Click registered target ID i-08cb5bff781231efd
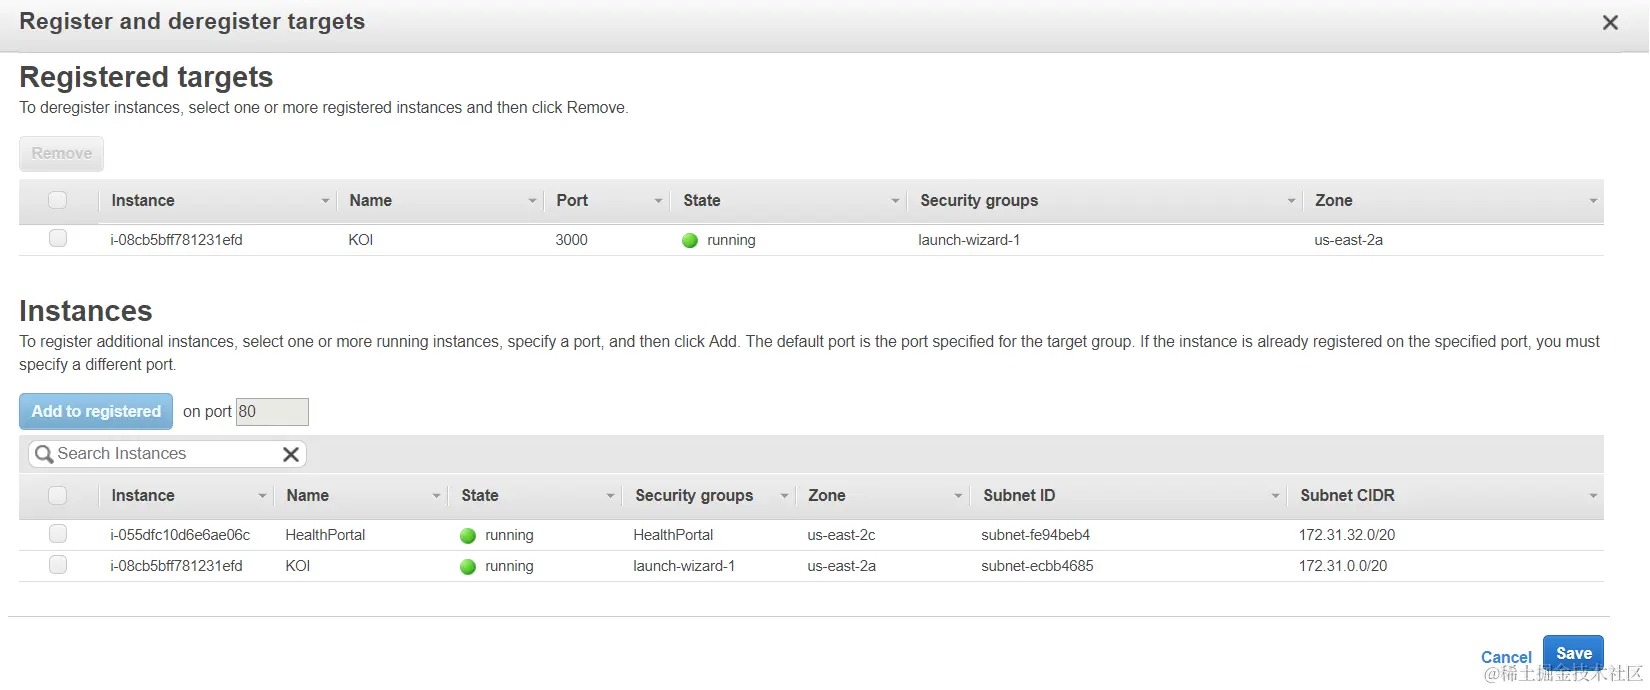The width and height of the screenshot is (1650, 690). [x=176, y=240]
